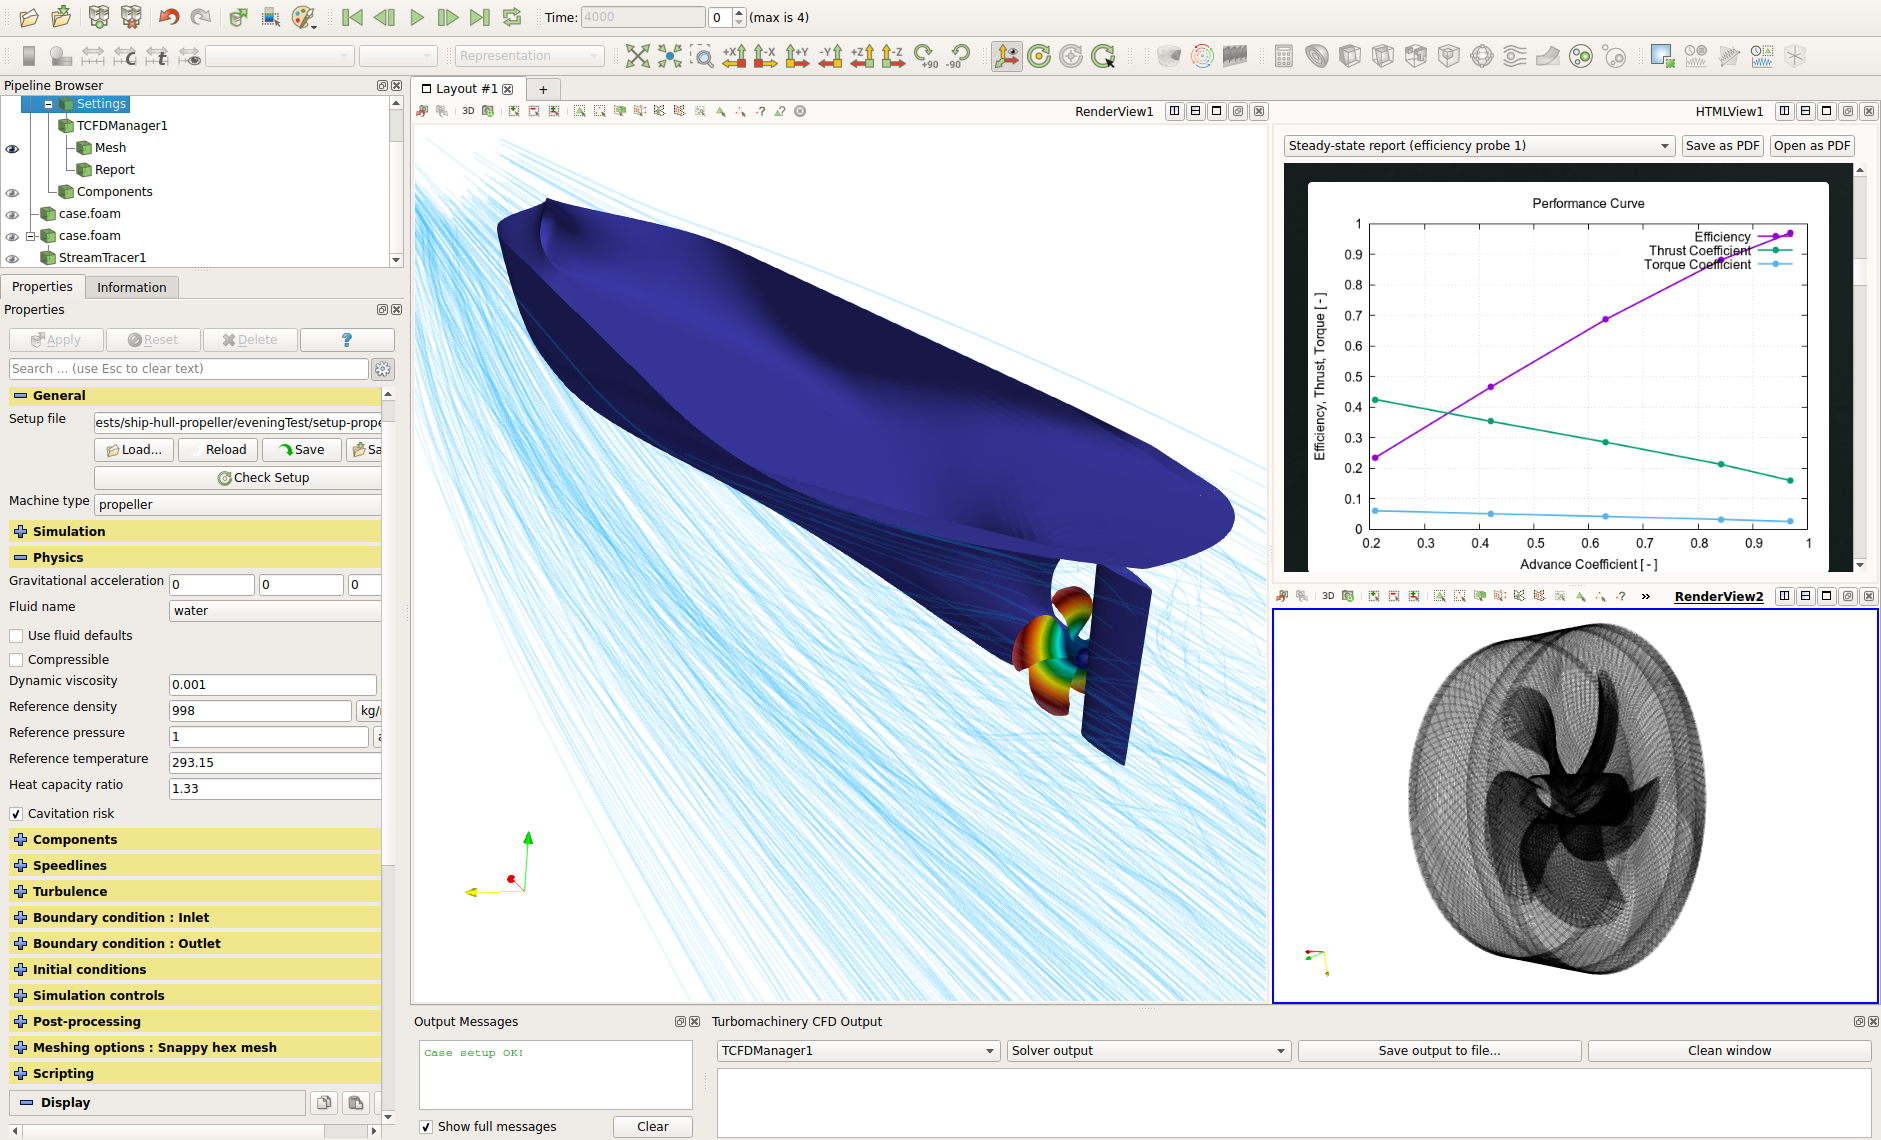Set camera view along +X axis
The width and height of the screenshot is (1881, 1140).
[735, 56]
